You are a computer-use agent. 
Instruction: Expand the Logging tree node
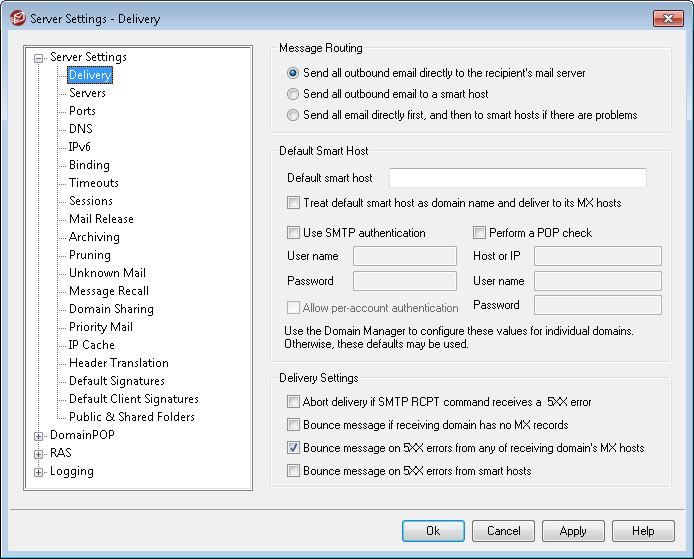click(x=39, y=472)
